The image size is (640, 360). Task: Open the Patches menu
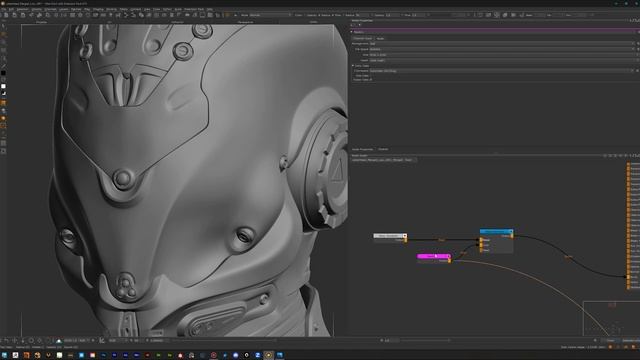coord(76,9)
